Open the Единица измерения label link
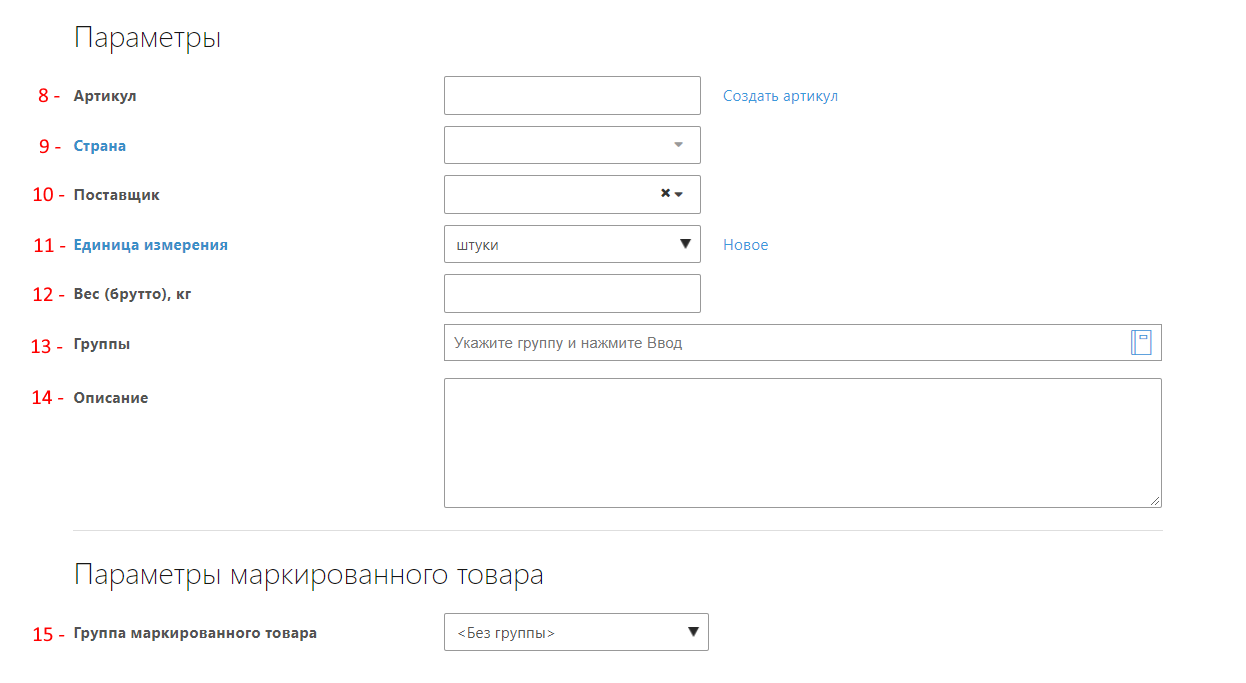 point(150,245)
